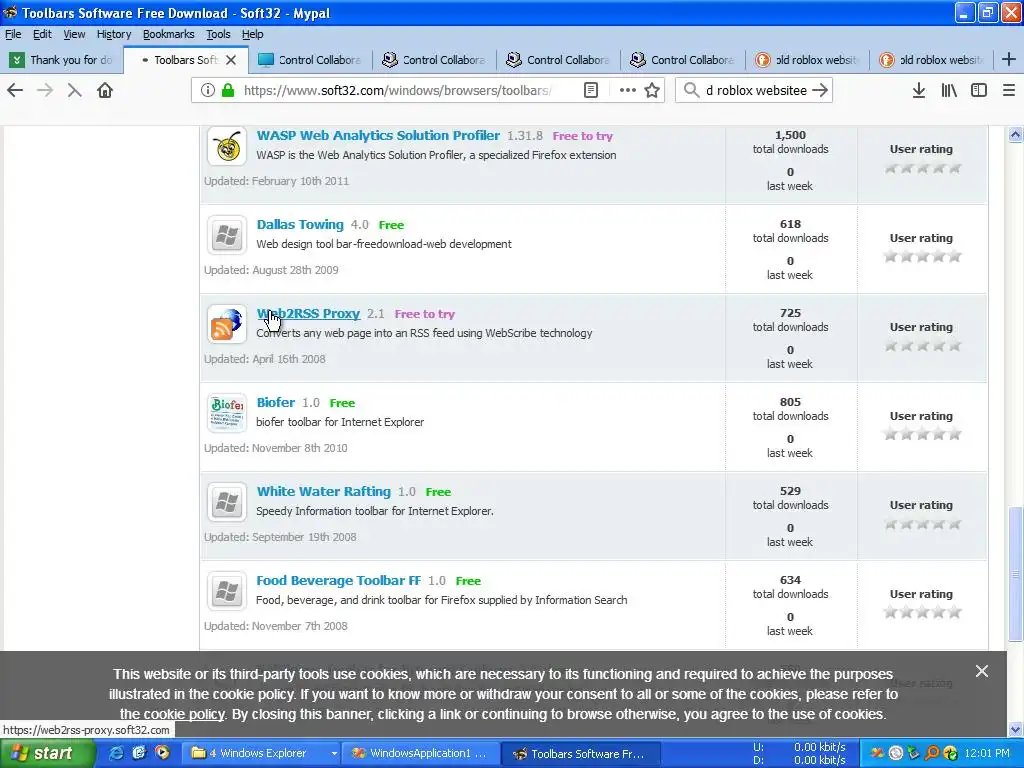Open a new tab with plus

[1008, 59]
